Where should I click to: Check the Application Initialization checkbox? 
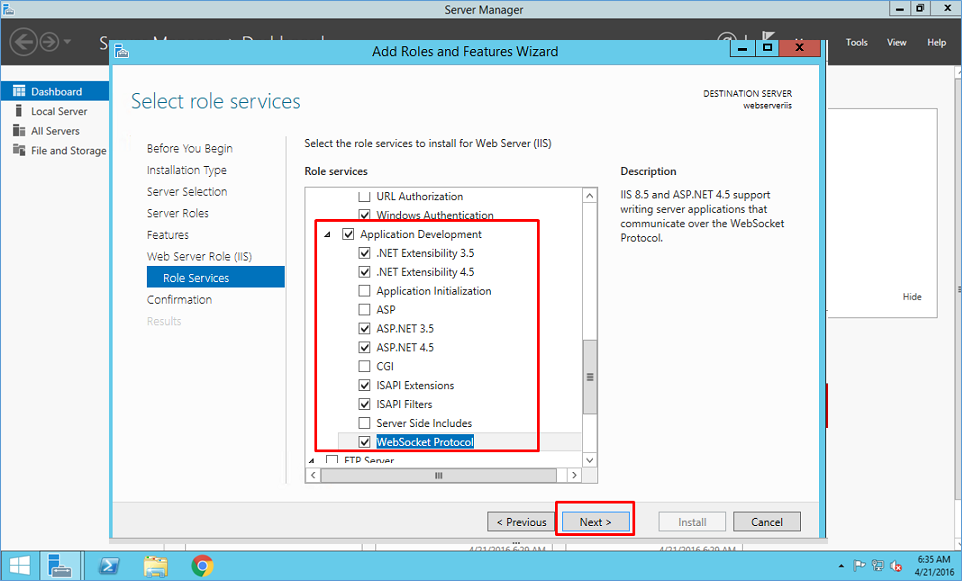coord(364,291)
